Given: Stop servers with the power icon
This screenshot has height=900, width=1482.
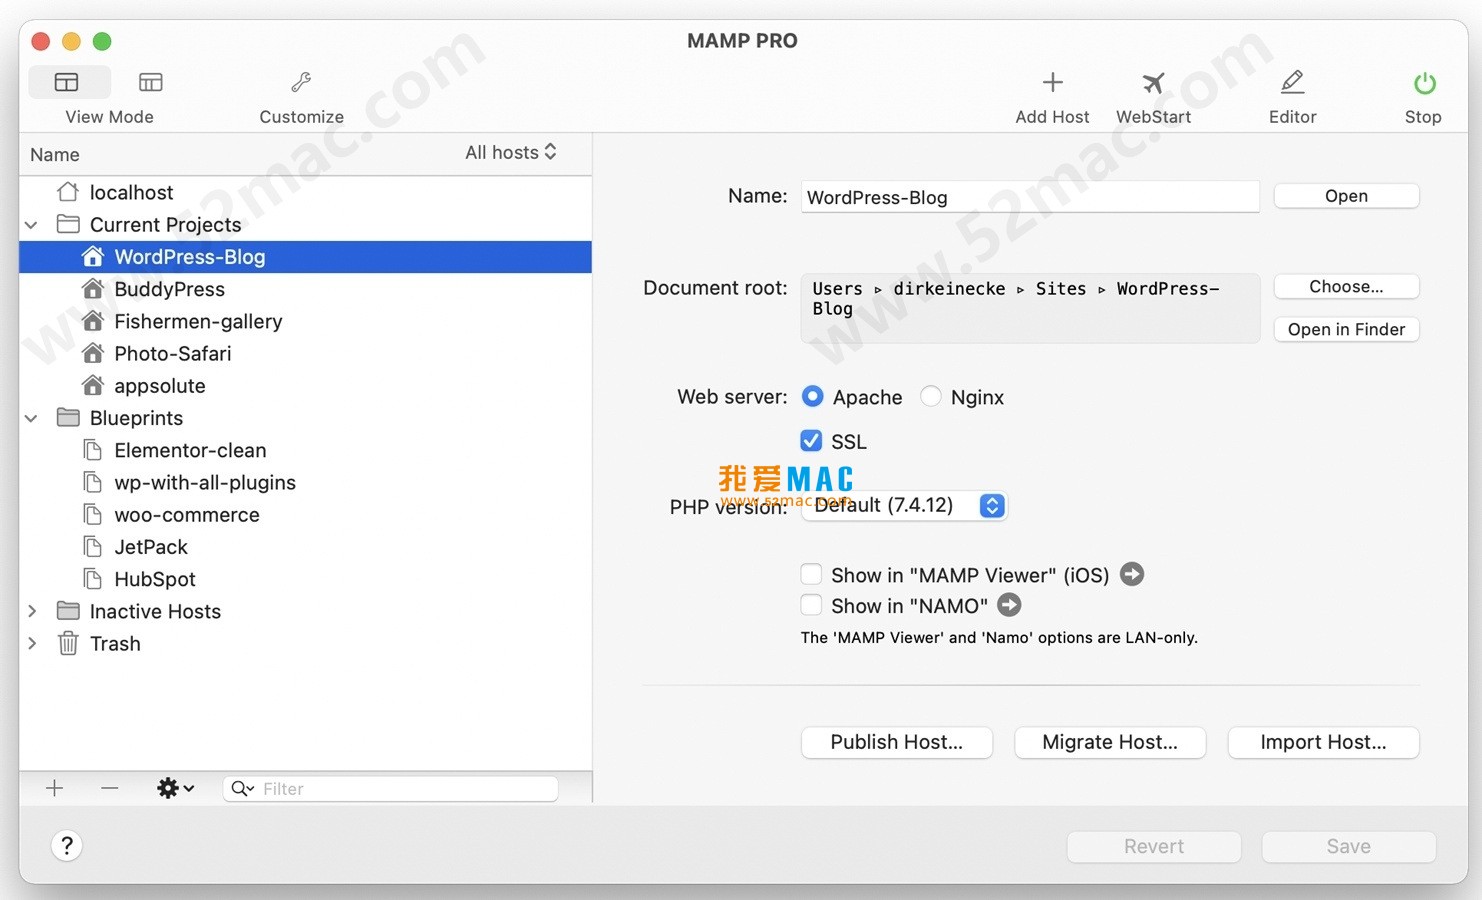Looking at the screenshot, I should tap(1424, 83).
